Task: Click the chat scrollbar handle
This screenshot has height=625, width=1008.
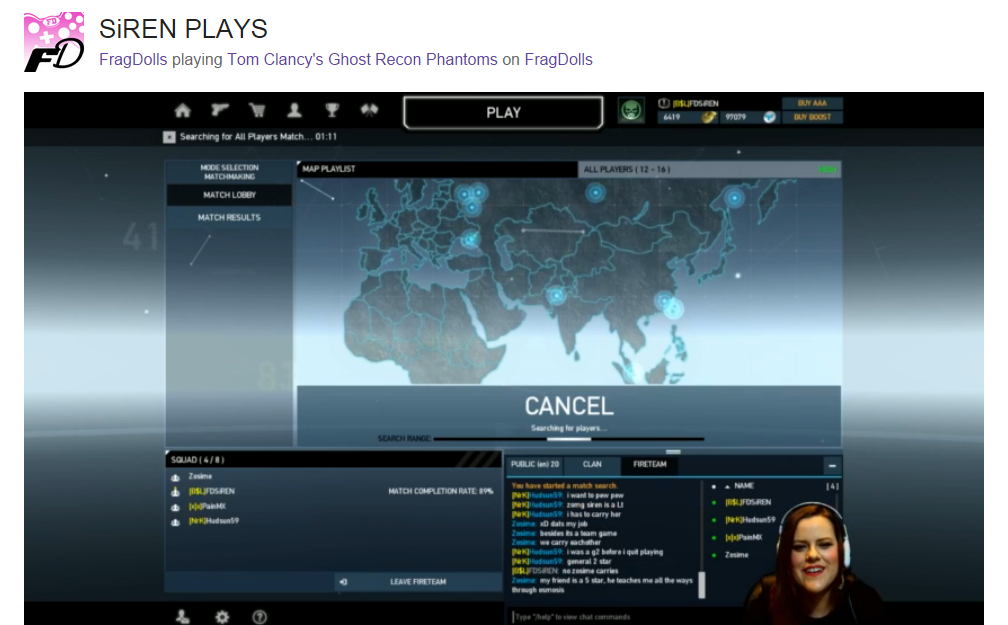Action: (701, 584)
